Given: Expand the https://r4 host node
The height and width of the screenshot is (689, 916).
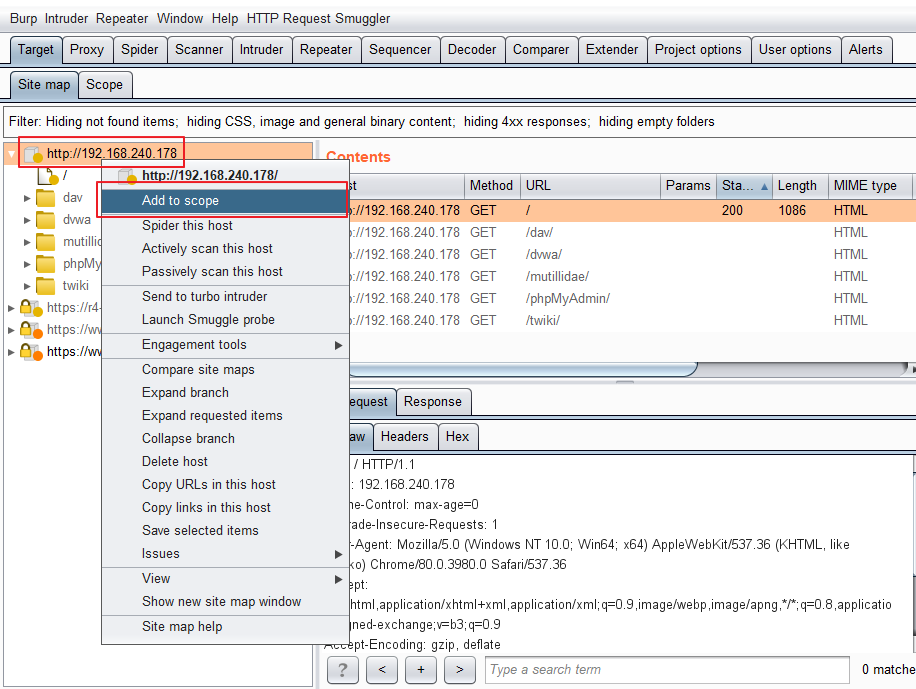Looking at the screenshot, I should (11, 308).
